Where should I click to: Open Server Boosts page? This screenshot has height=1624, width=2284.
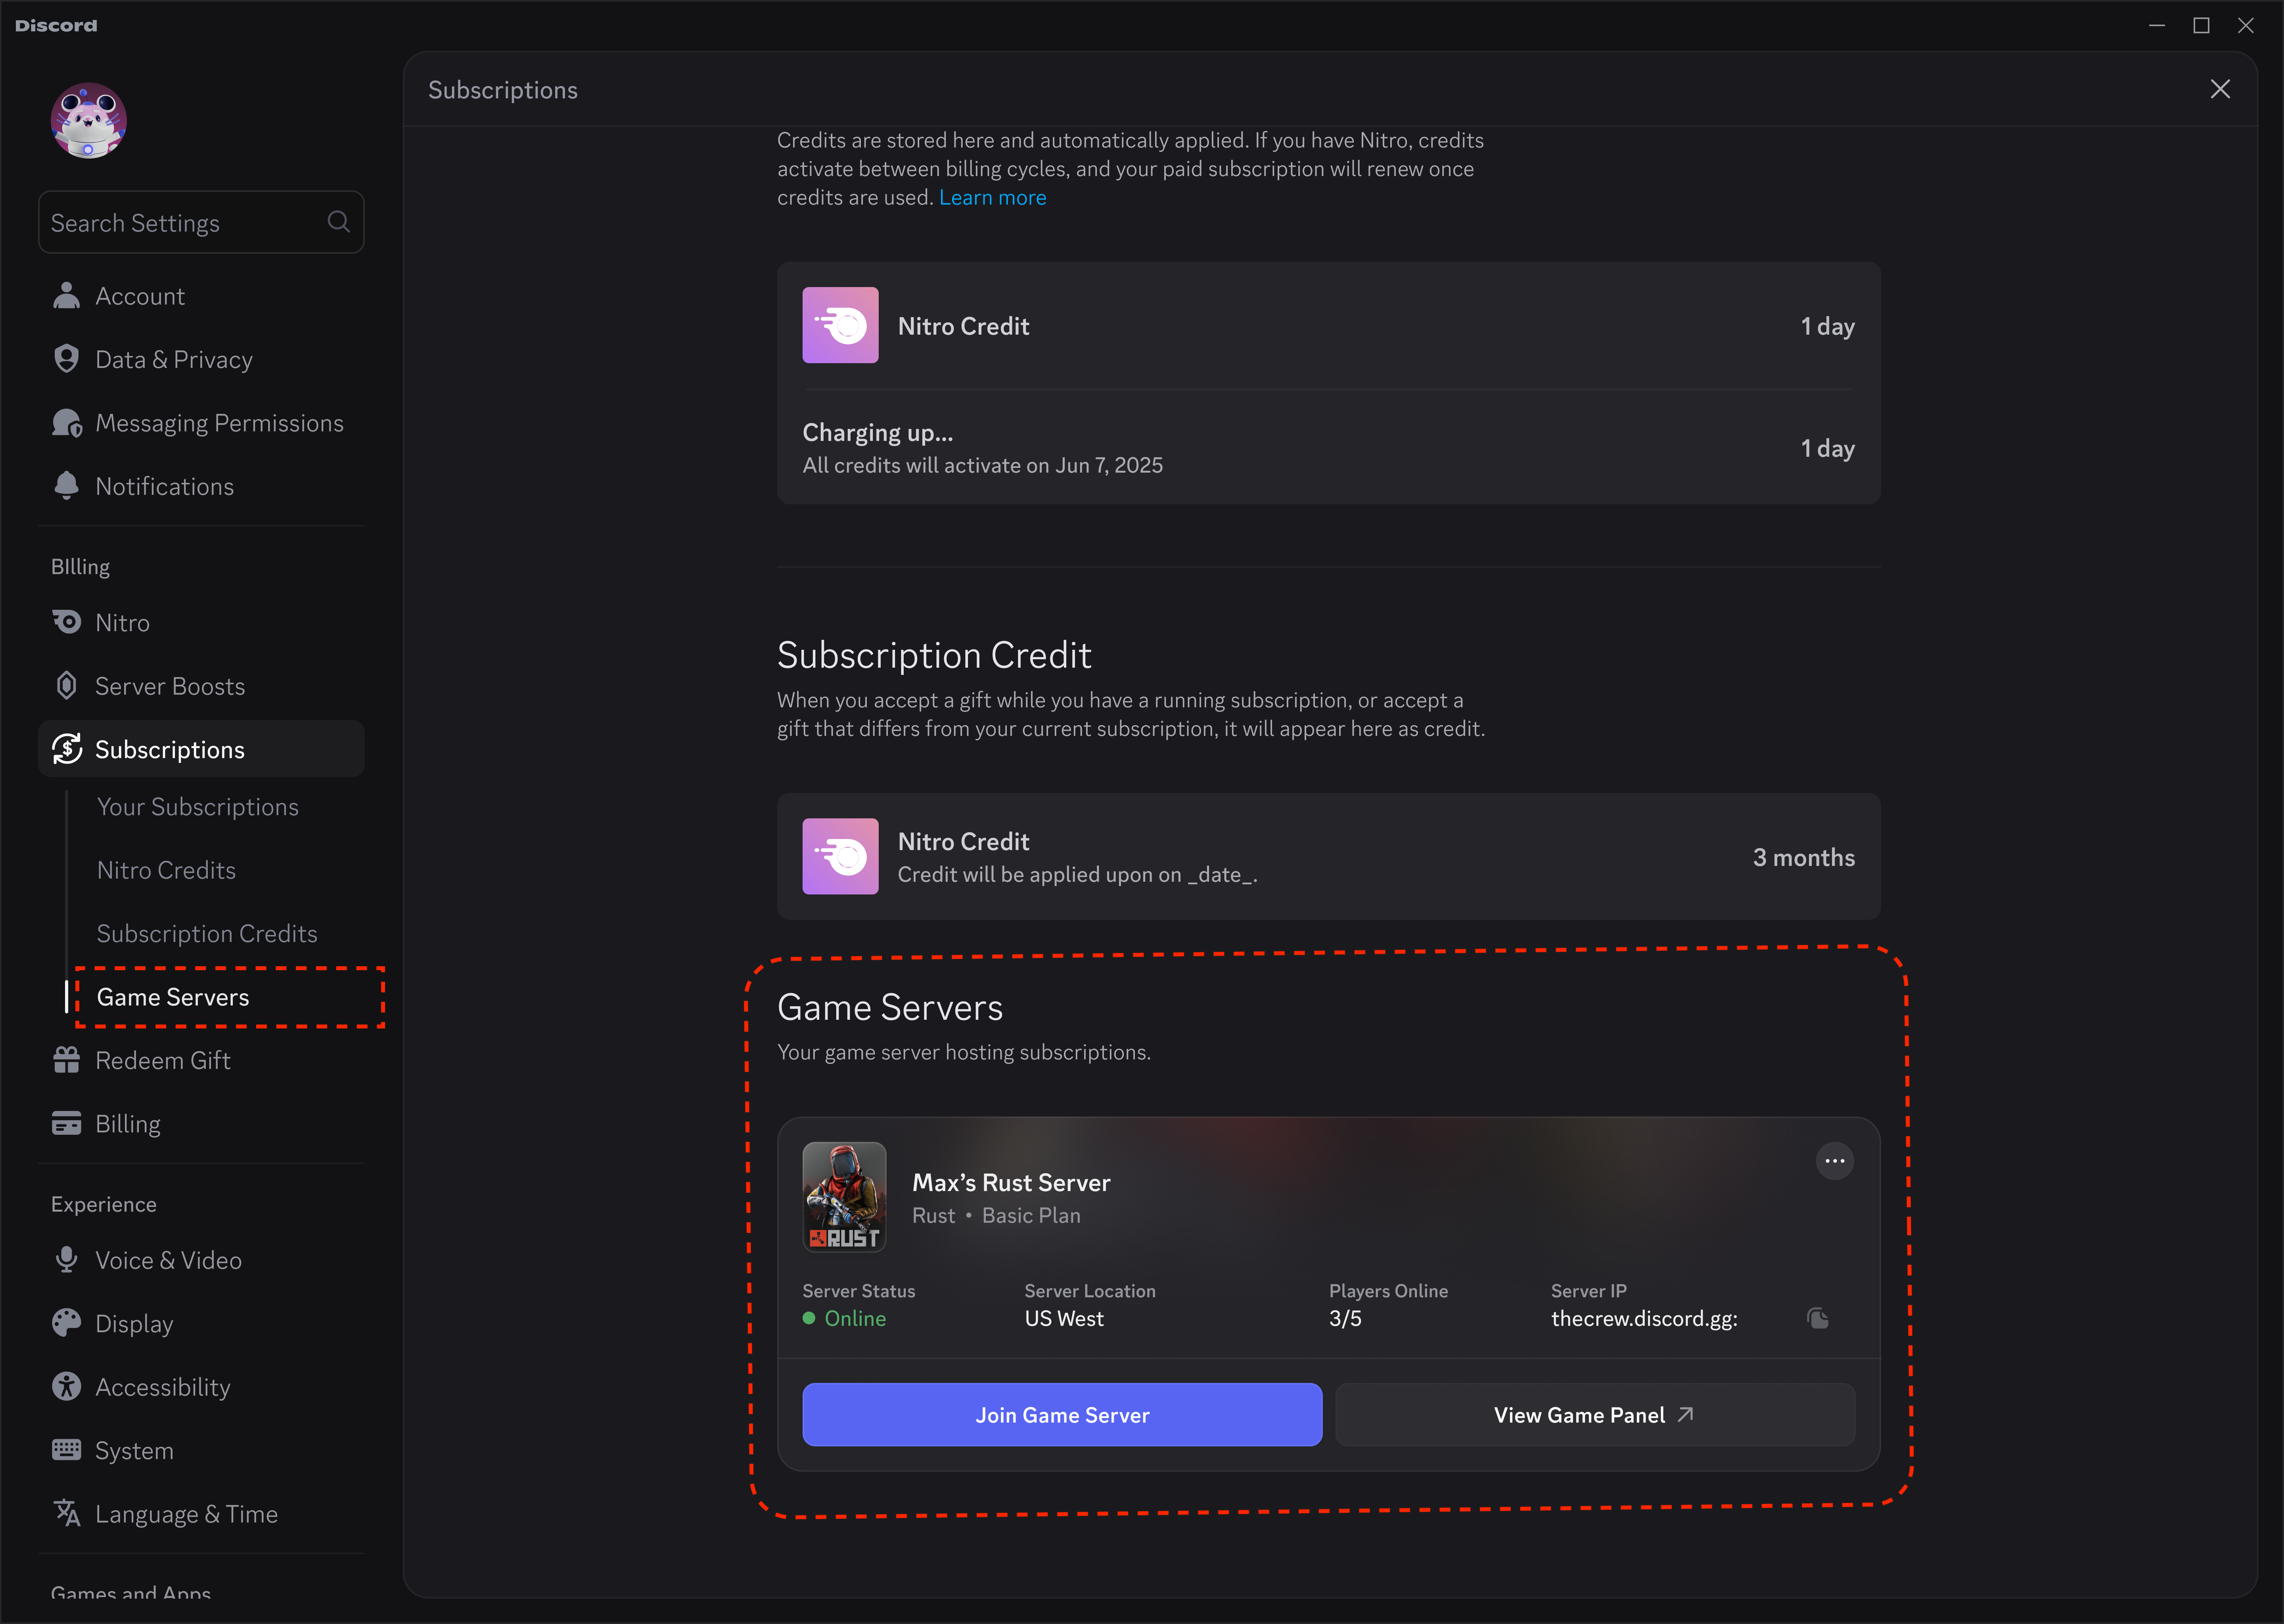pos(201,686)
